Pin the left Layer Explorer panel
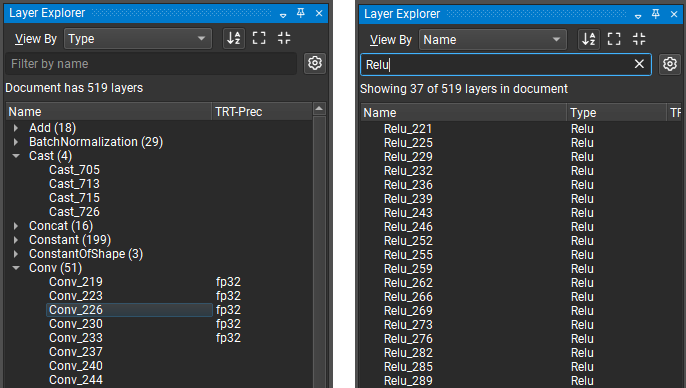686x388 pixels. point(301,13)
